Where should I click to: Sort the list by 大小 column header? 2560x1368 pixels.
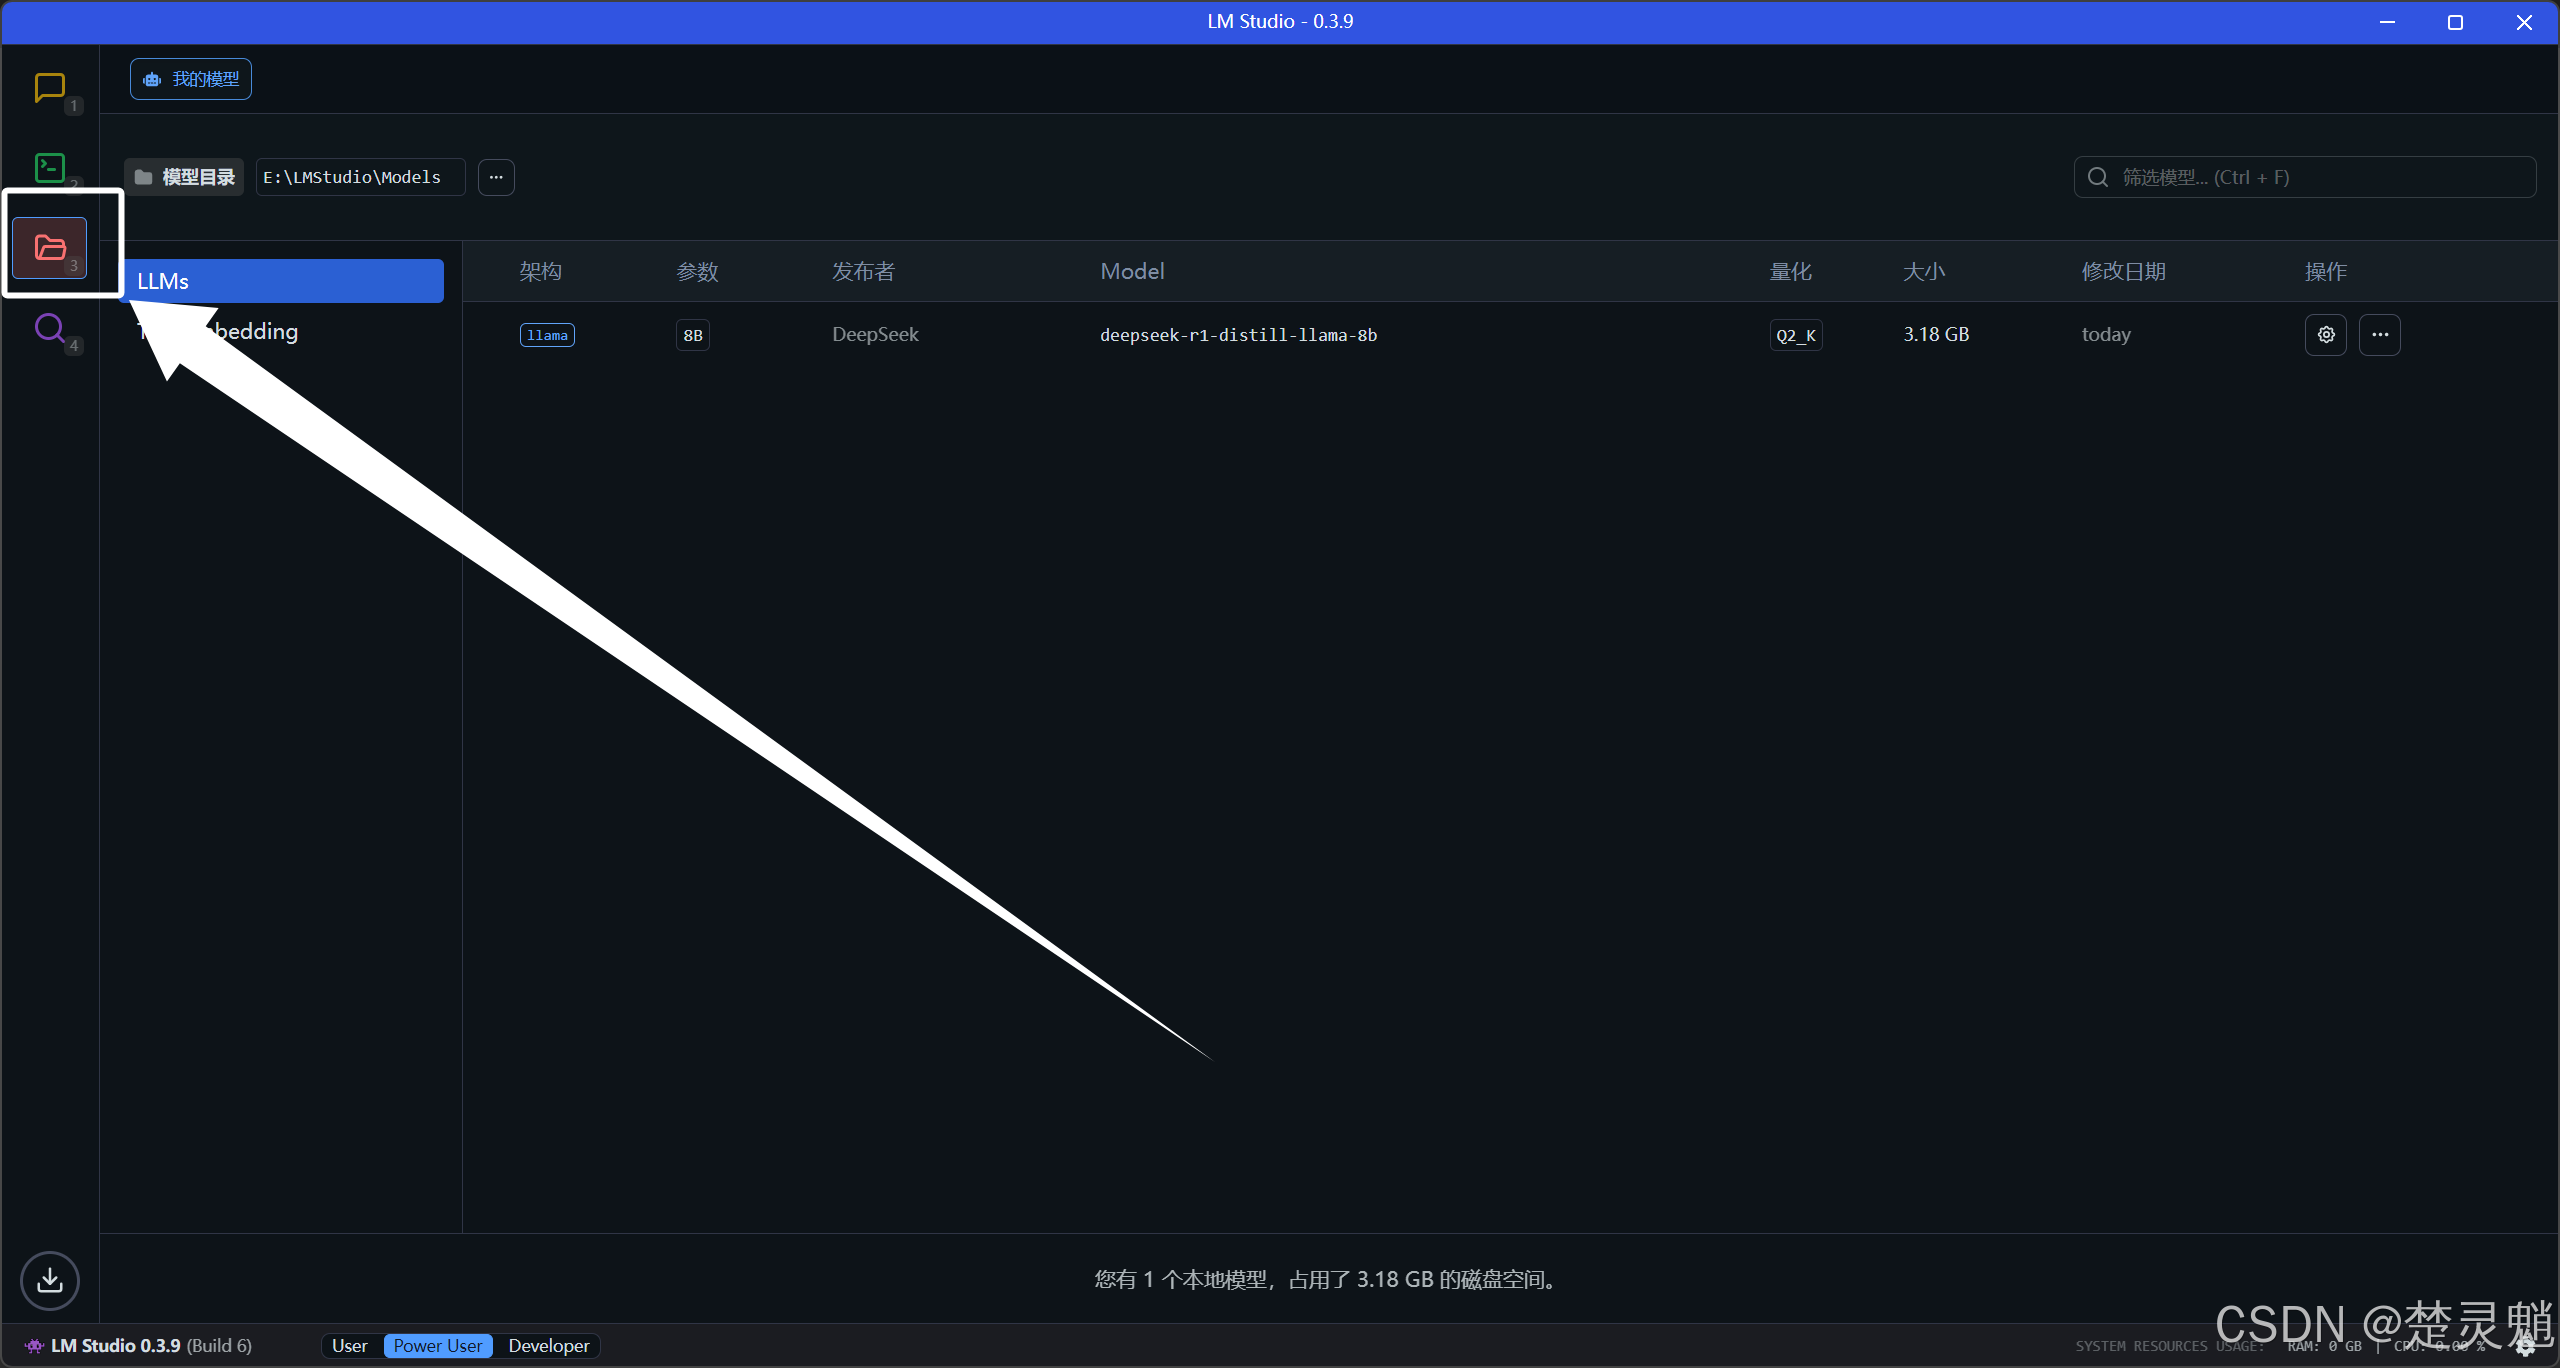(1923, 272)
